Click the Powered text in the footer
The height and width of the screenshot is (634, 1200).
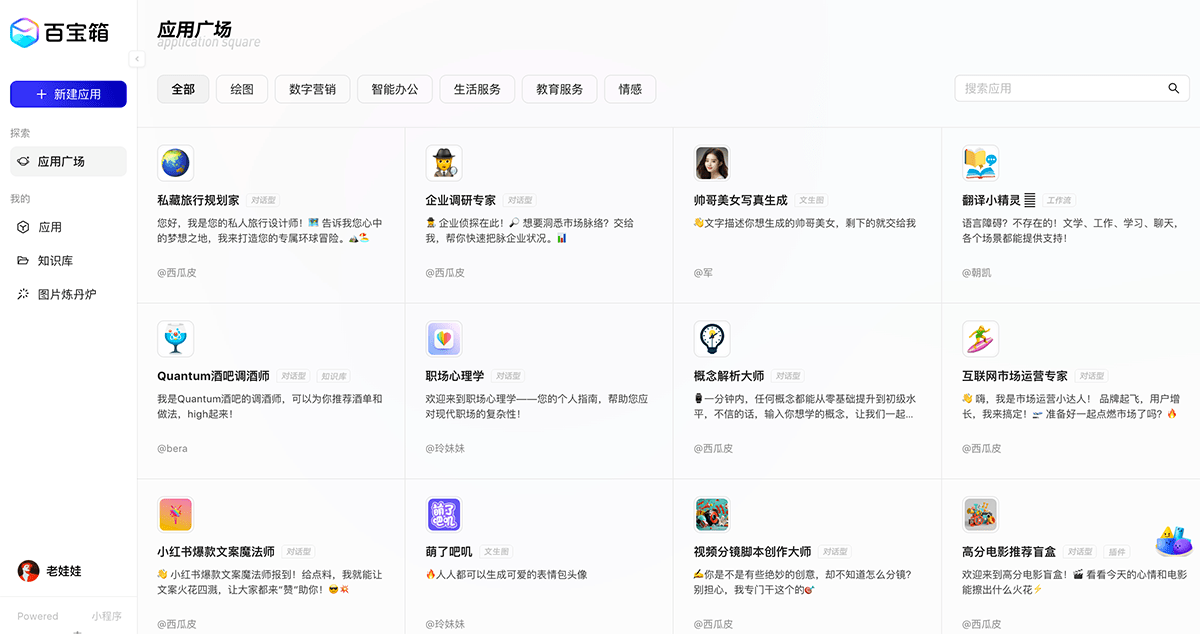[x=38, y=616]
